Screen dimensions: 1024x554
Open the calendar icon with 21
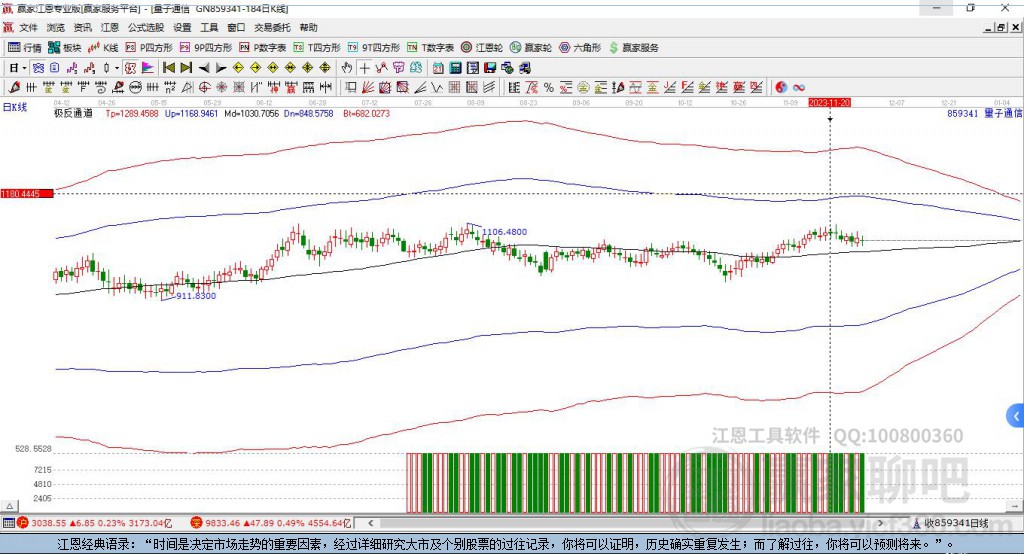tap(438, 68)
